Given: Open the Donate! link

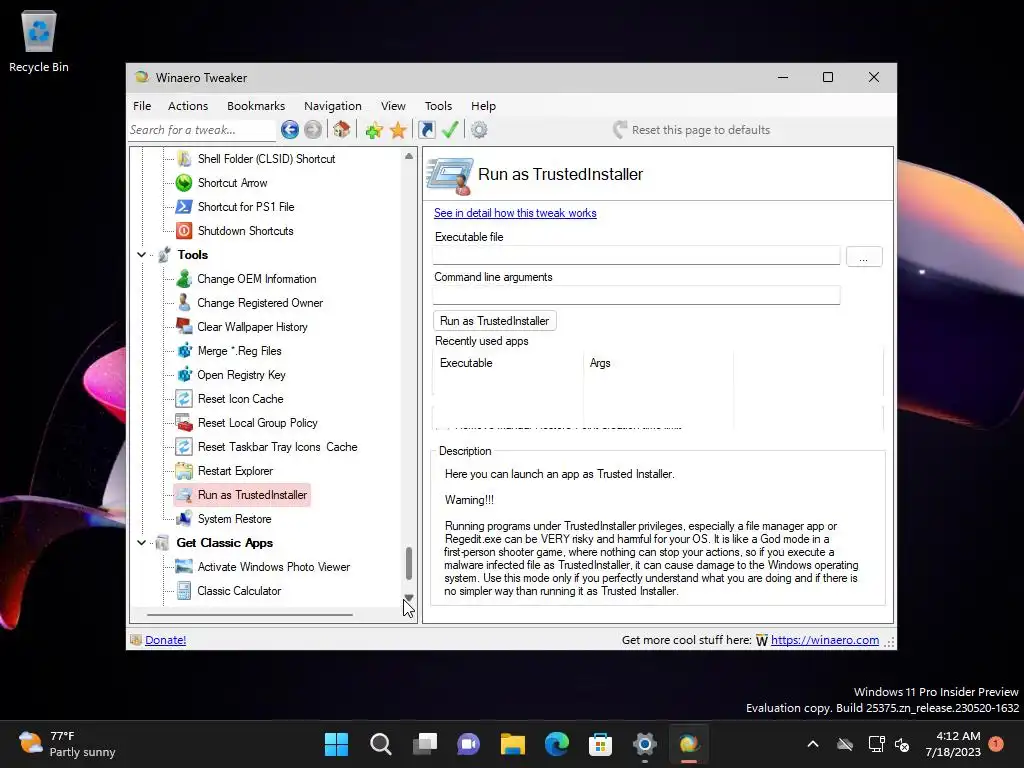Looking at the screenshot, I should pos(165,640).
